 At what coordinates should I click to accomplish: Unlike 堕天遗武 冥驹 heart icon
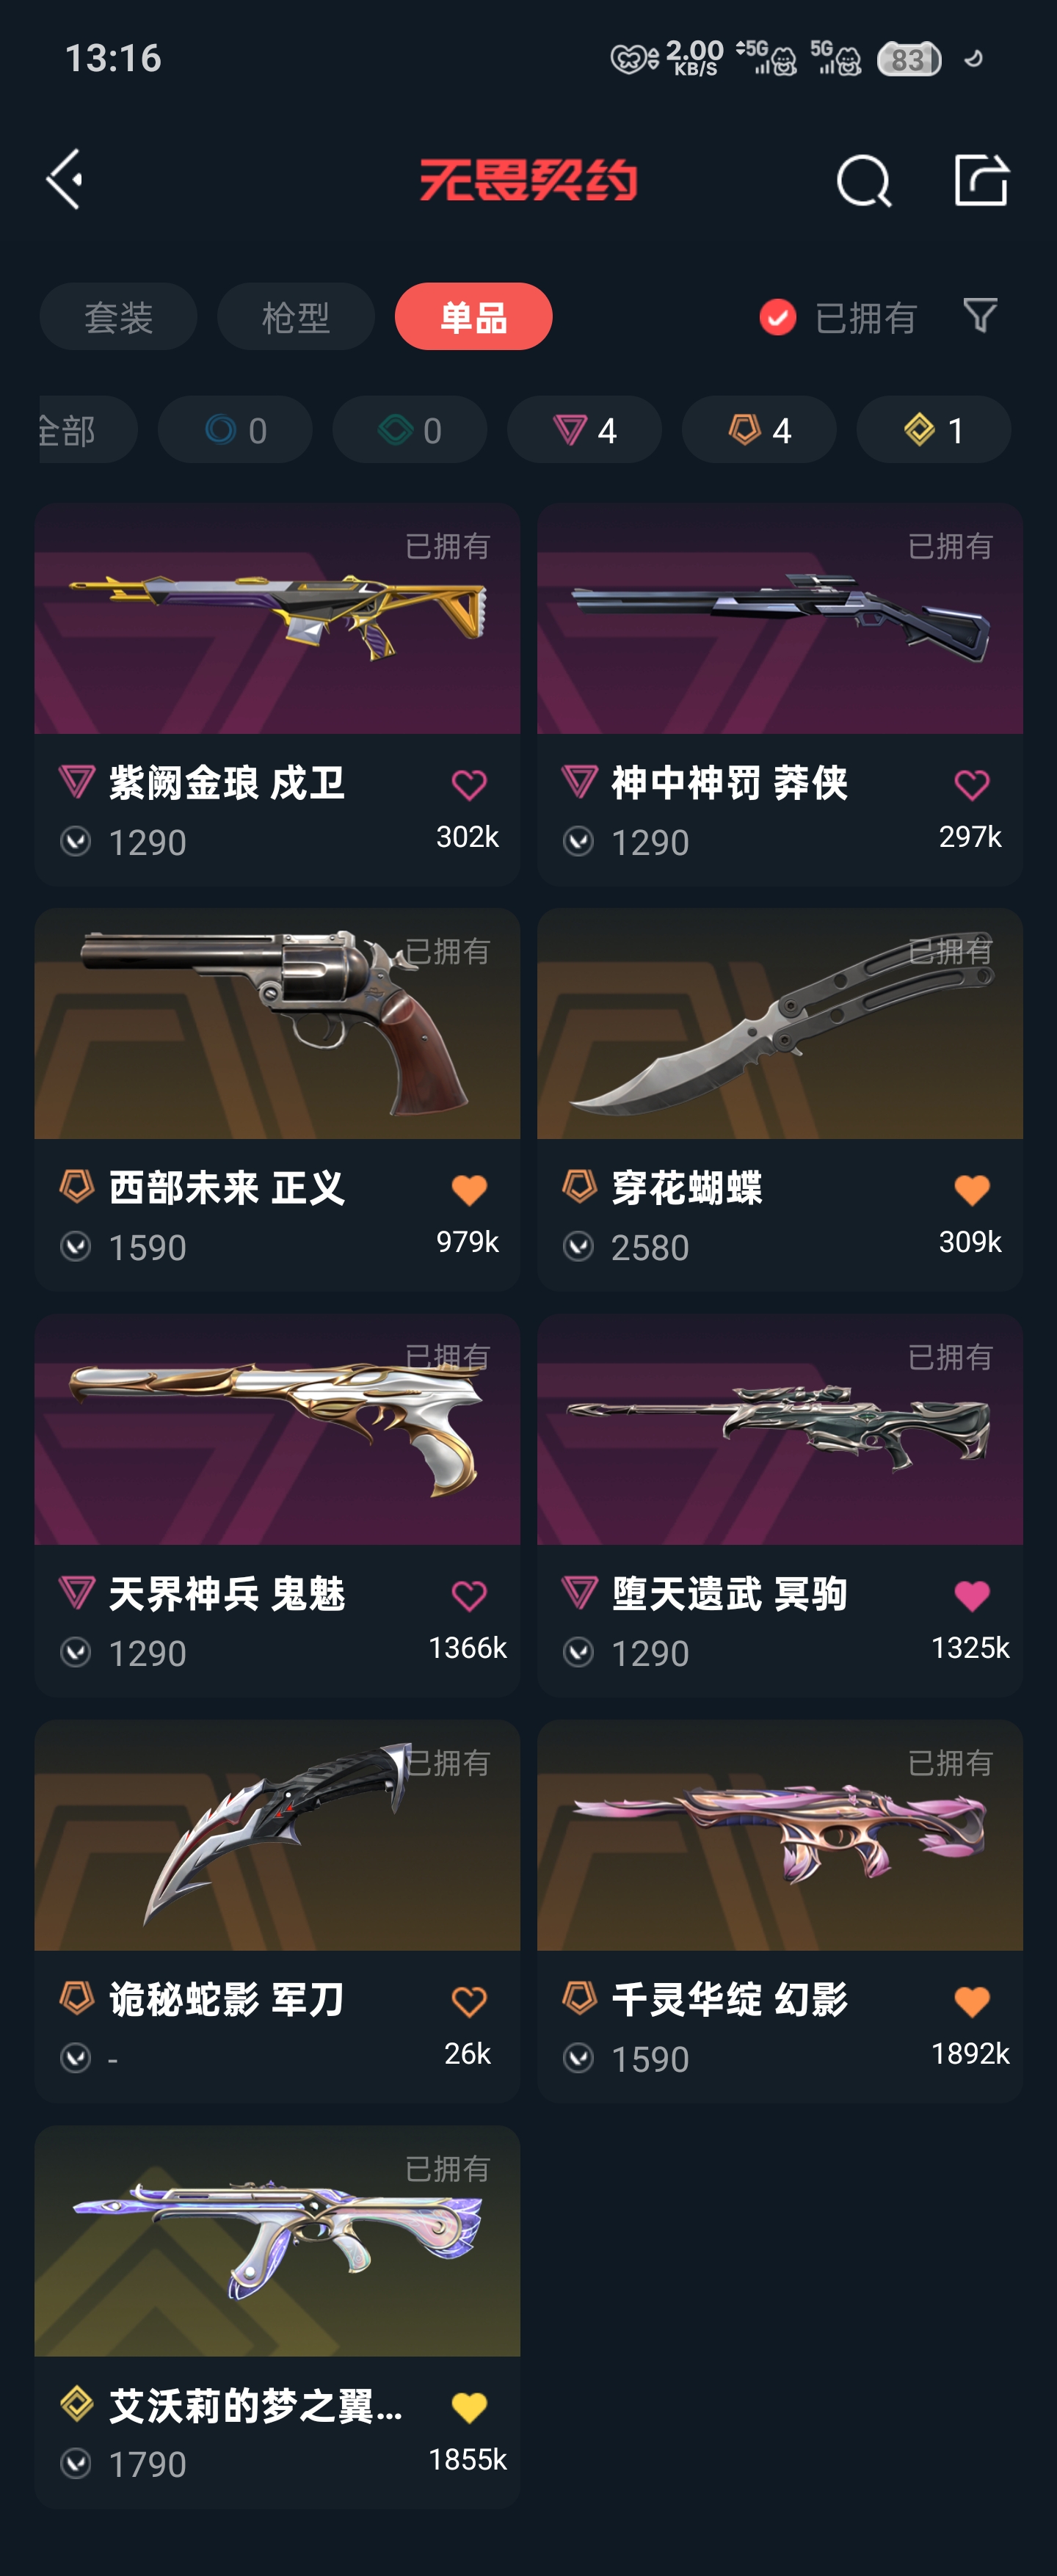(972, 1596)
